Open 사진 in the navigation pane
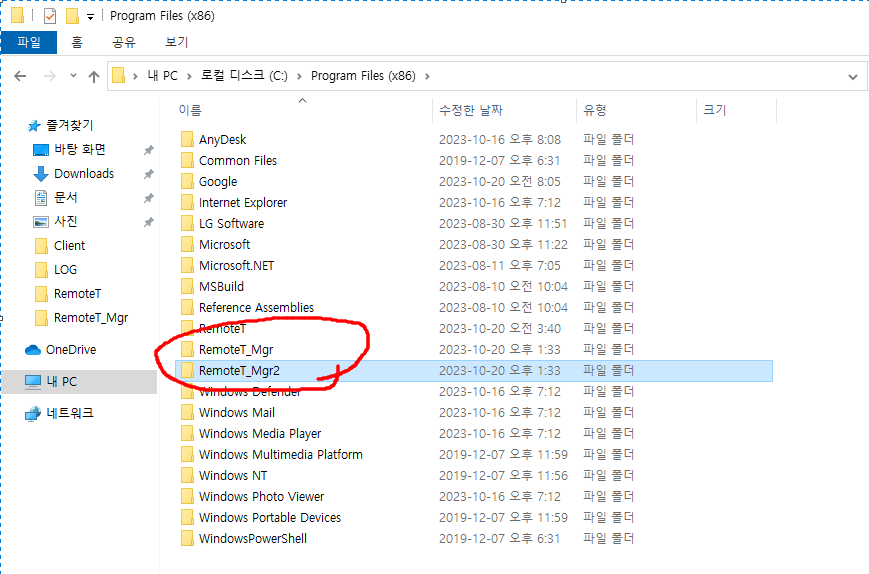Viewport: 869px width, 574px height. point(65,222)
